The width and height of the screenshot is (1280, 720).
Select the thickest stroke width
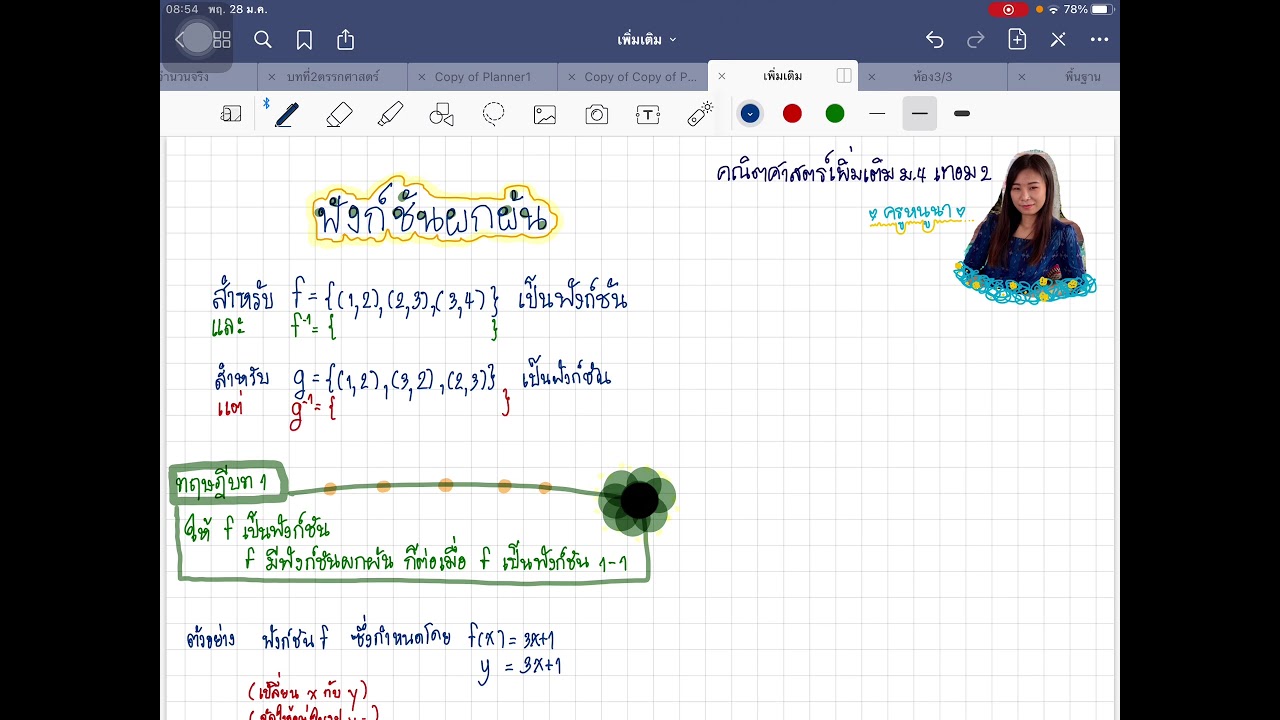(x=962, y=114)
